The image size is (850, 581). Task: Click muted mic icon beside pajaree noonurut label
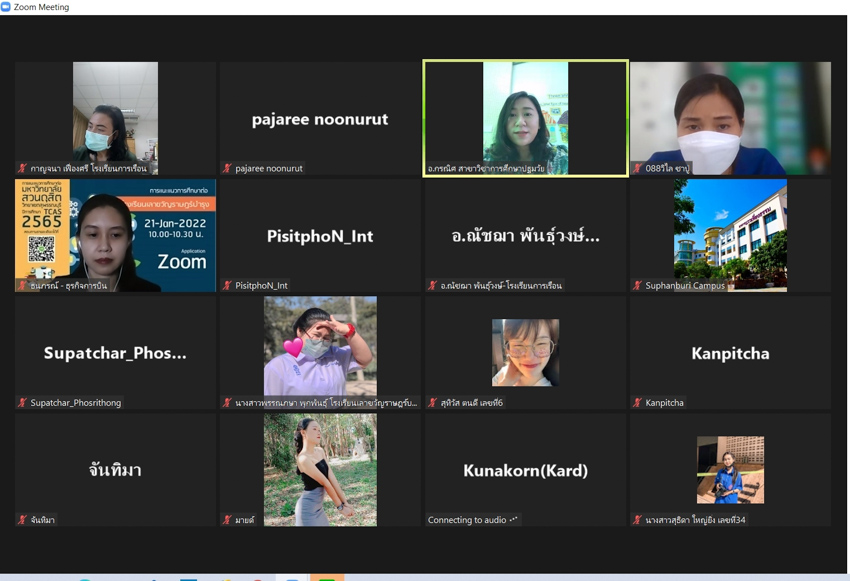click(228, 169)
